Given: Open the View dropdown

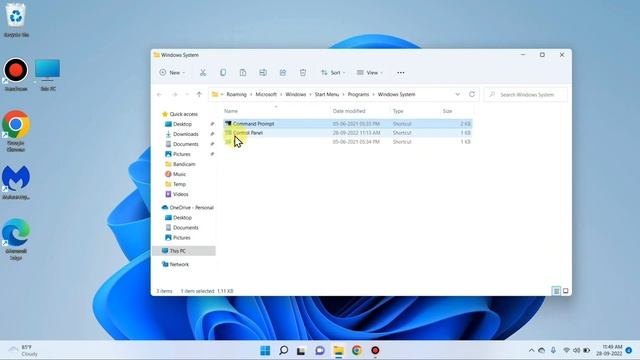Looking at the screenshot, I should (370, 73).
